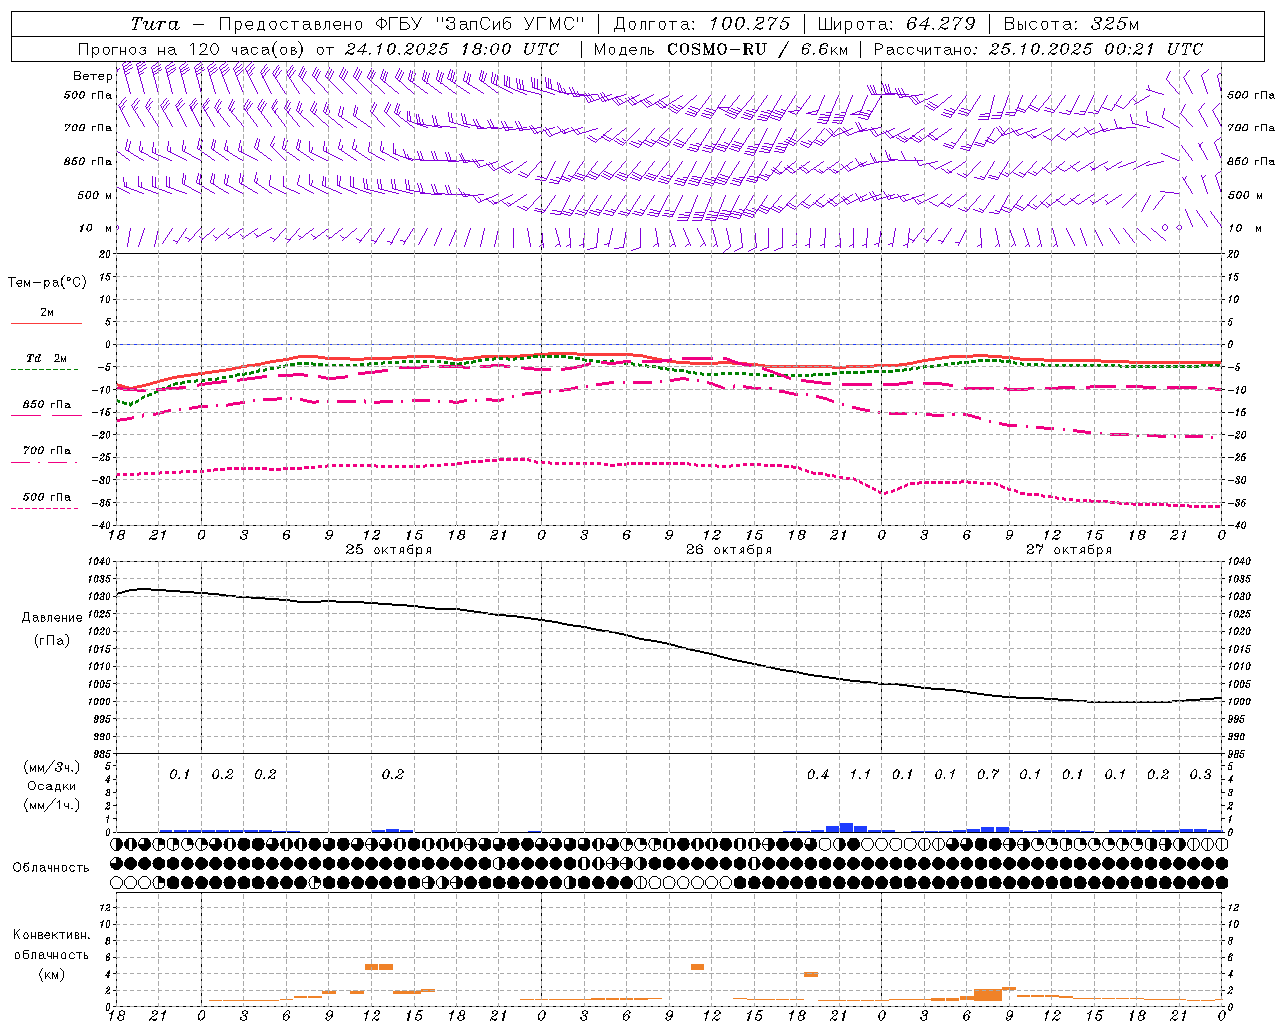The image size is (1280, 1024).
Task: Click "Прогноз на 120 часа(ов)" header text
Action: click(x=192, y=49)
